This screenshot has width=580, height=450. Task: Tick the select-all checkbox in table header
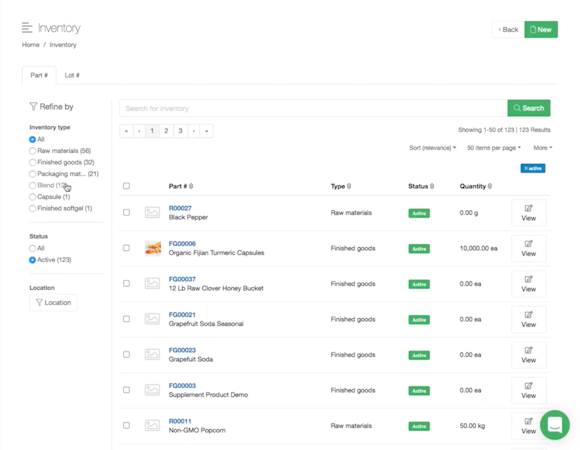(127, 186)
